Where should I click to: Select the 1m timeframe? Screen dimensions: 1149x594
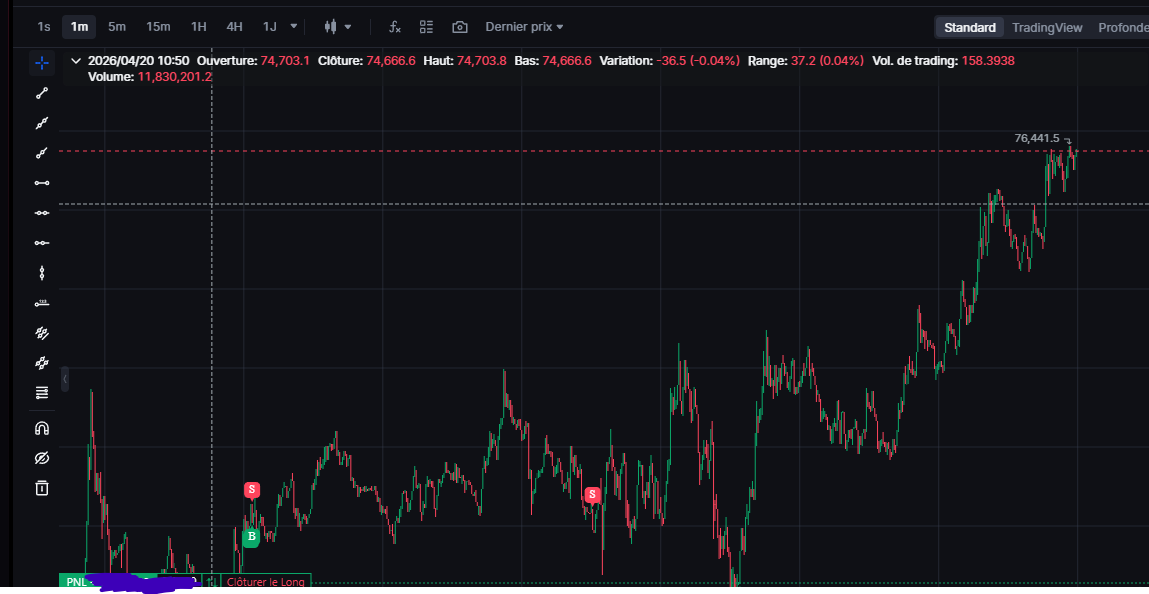tap(79, 27)
